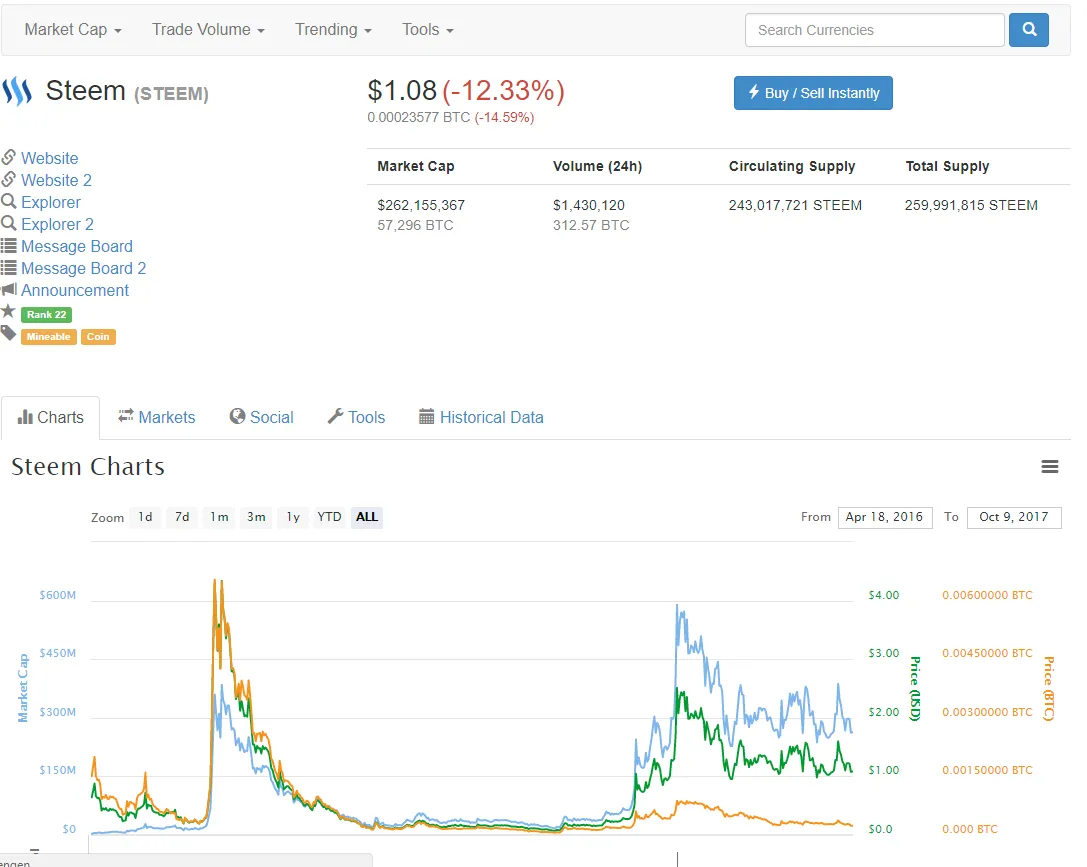Click list icon beside Message Board
1087x867 pixels.
point(8,245)
